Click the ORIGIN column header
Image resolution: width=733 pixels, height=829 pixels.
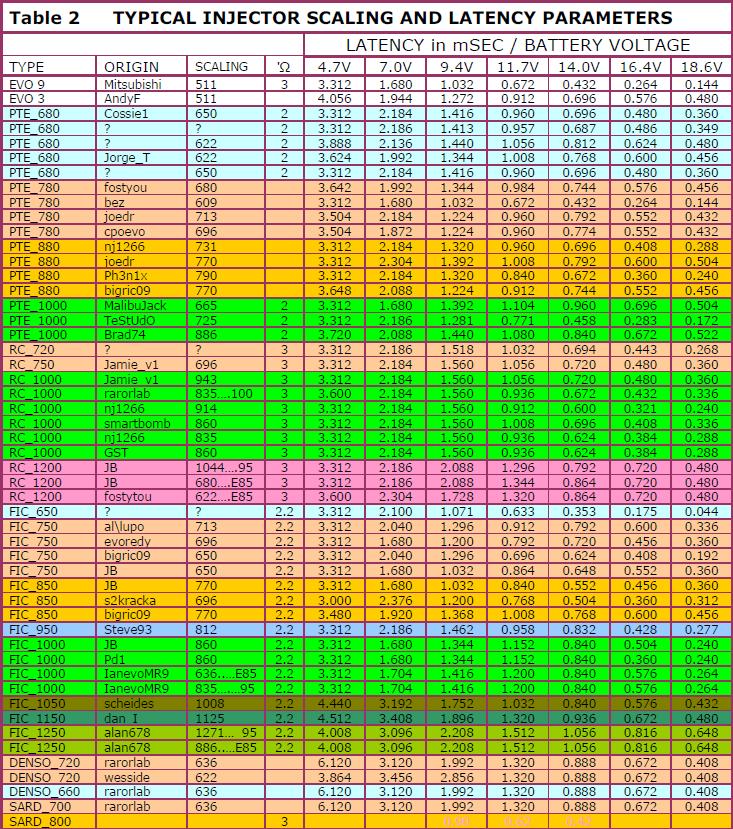tap(131, 67)
